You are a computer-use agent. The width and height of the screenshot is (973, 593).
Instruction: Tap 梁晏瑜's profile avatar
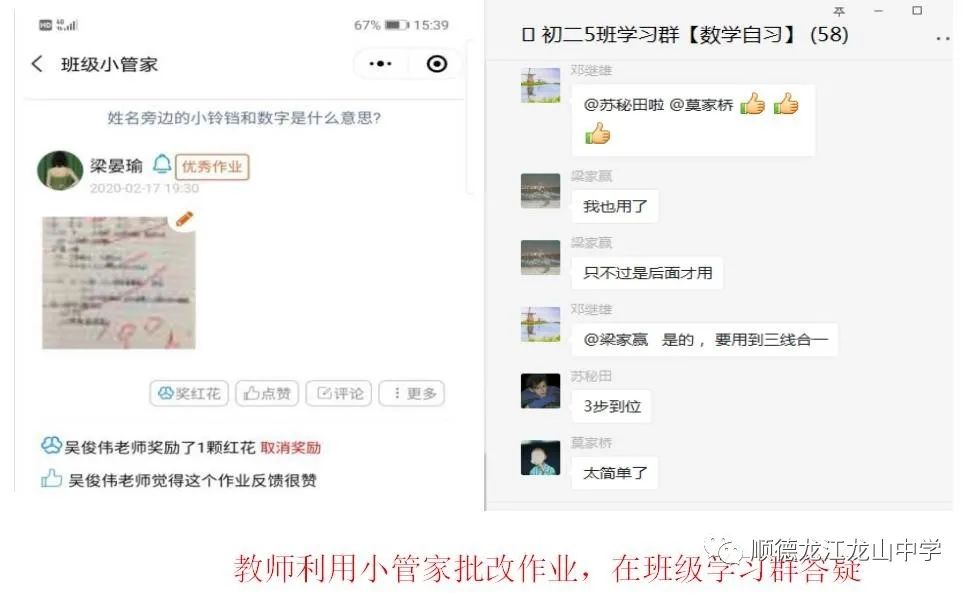[60, 170]
